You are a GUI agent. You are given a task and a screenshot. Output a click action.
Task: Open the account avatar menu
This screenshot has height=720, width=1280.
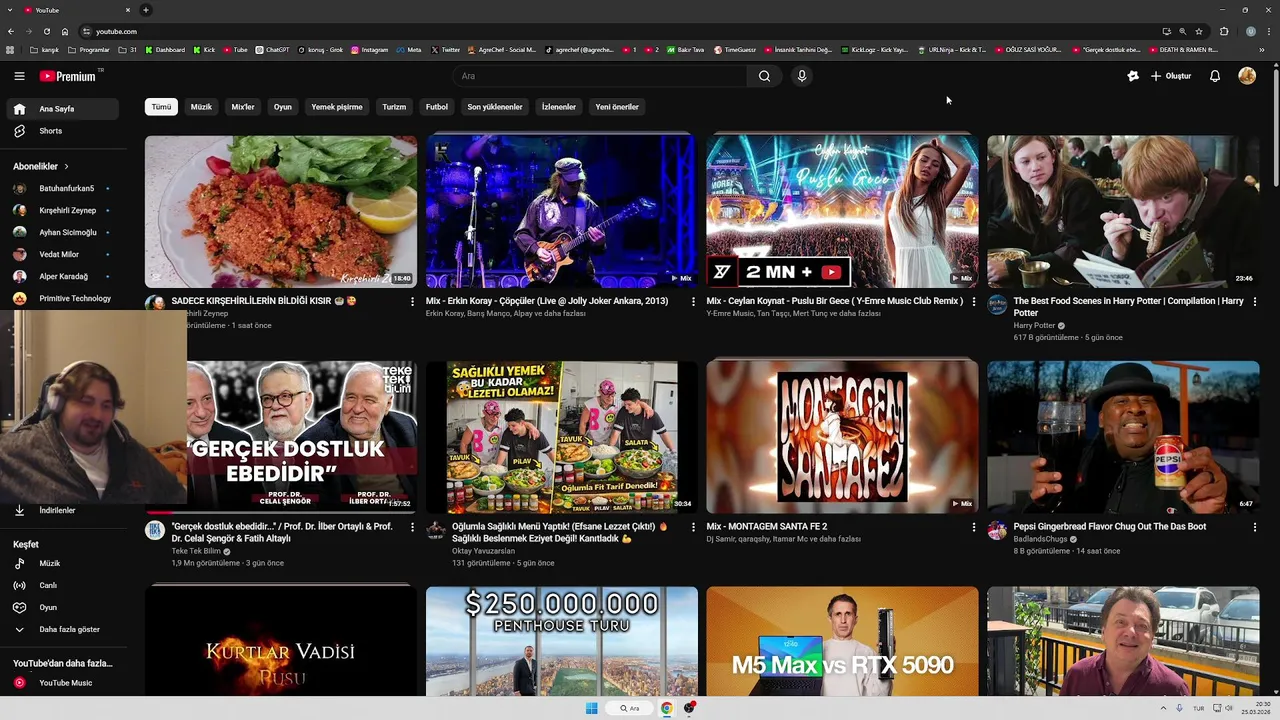point(1247,76)
